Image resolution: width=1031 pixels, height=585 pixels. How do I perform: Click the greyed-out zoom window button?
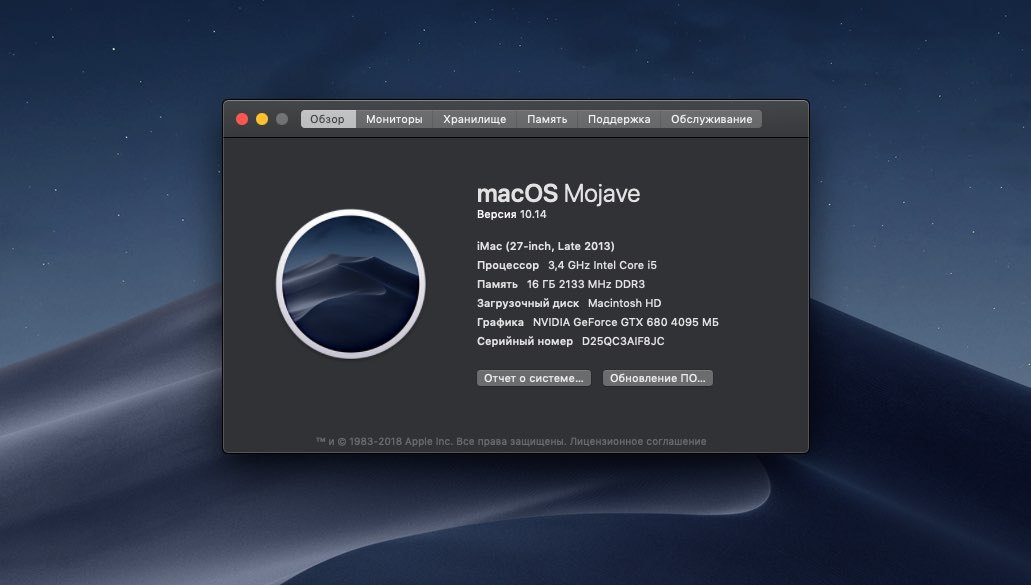(x=282, y=119)
